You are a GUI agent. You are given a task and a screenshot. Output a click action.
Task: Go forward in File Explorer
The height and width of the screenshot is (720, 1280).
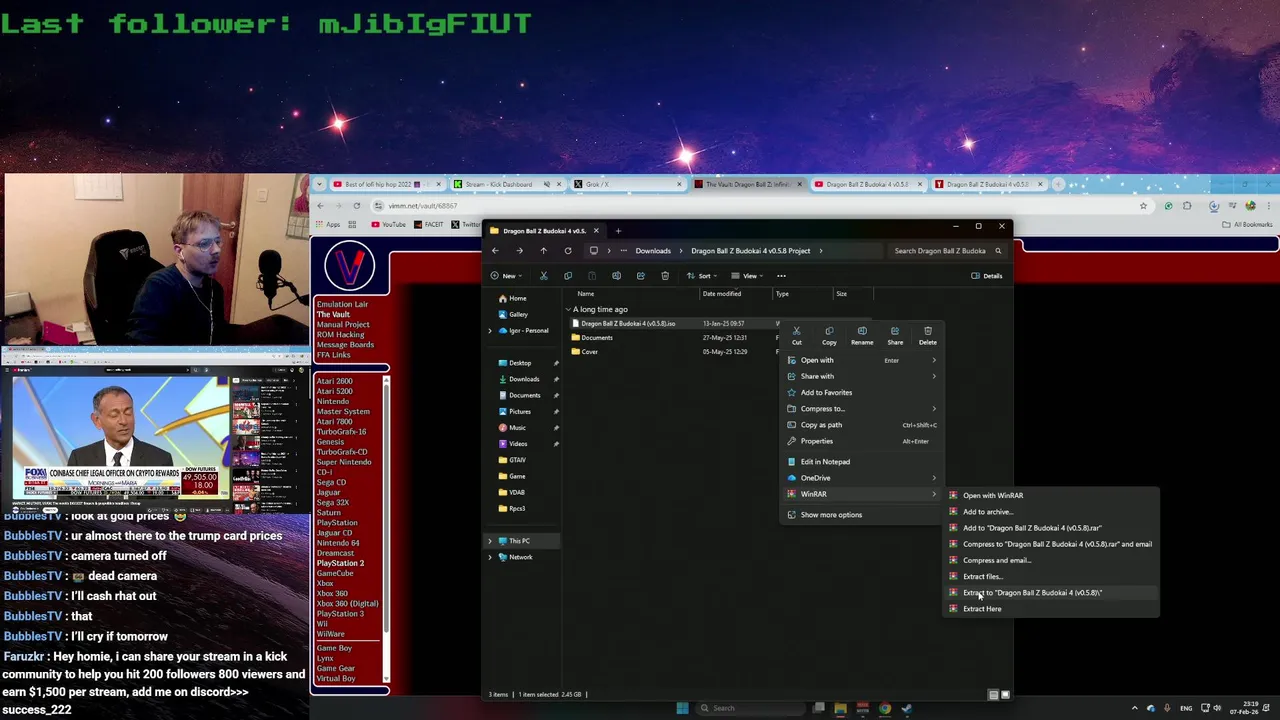point(519,251)
